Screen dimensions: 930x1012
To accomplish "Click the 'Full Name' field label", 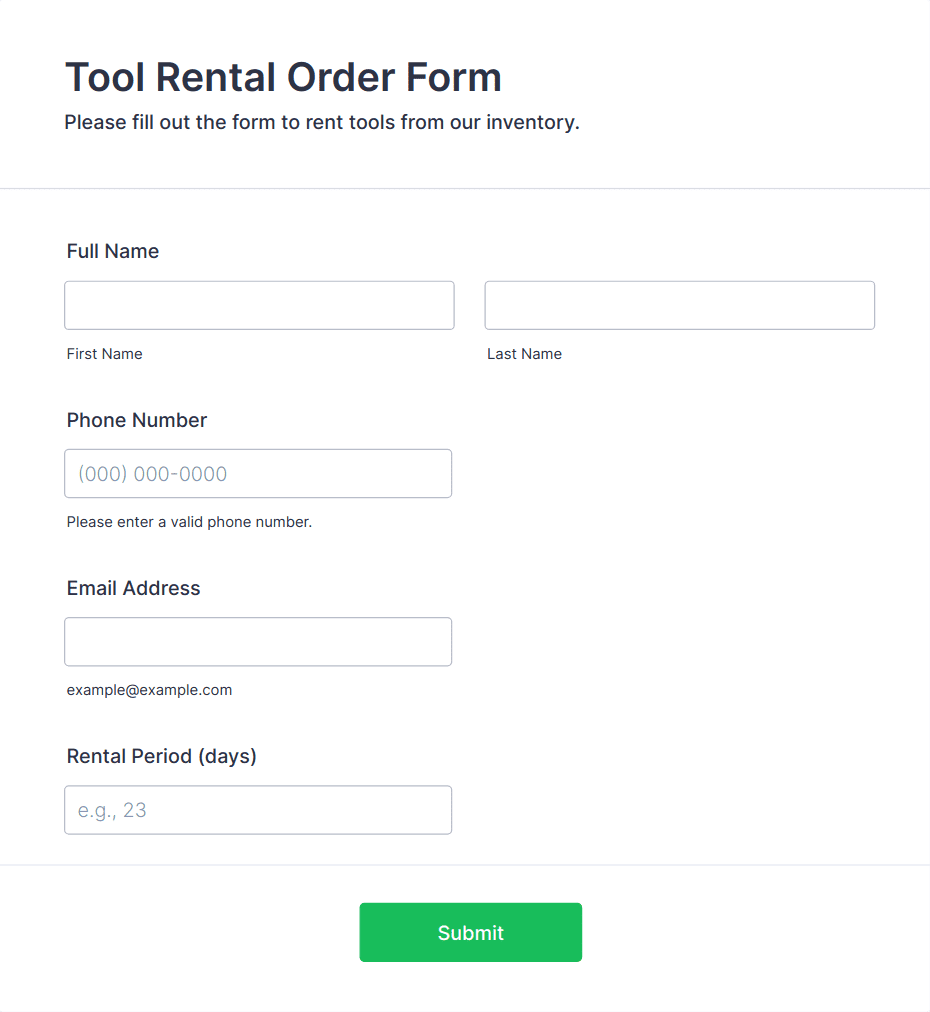I will [113, 251].
